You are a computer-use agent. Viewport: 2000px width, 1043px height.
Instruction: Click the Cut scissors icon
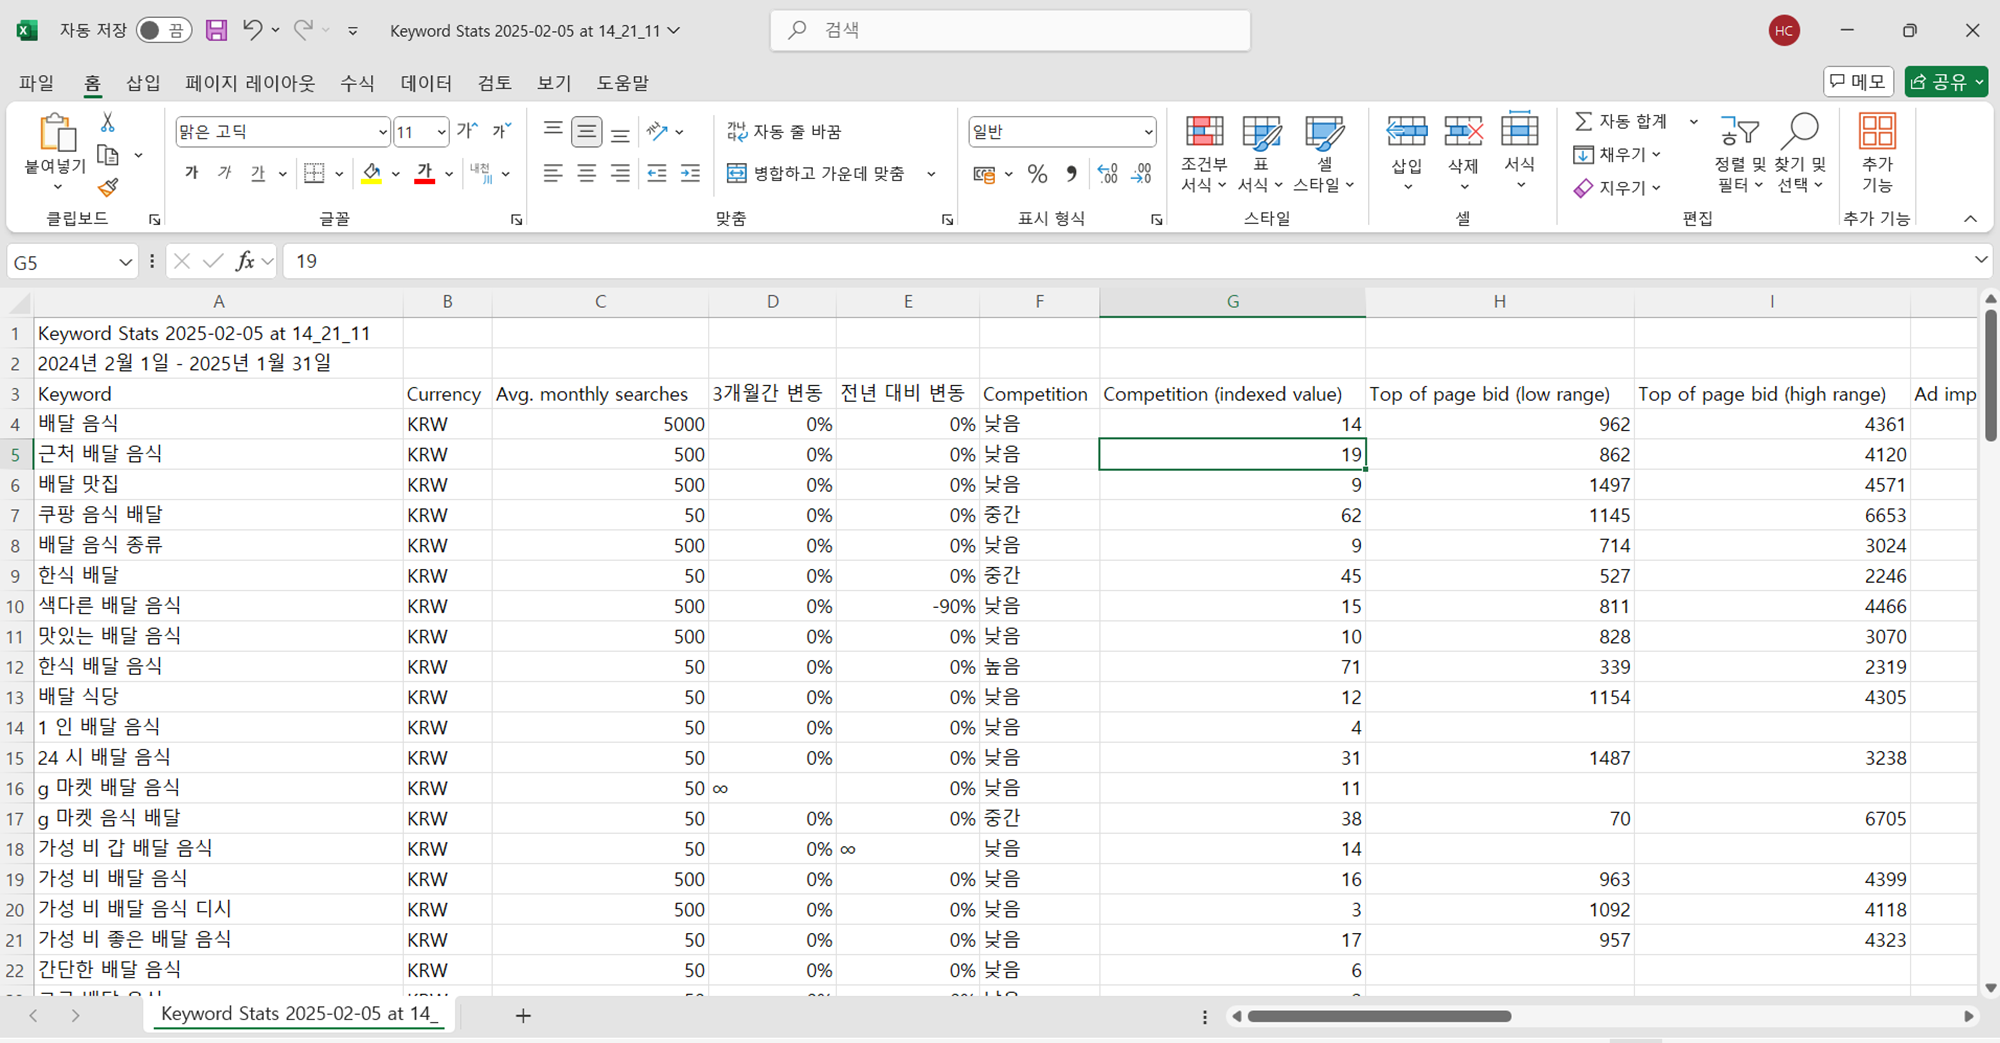107,122
